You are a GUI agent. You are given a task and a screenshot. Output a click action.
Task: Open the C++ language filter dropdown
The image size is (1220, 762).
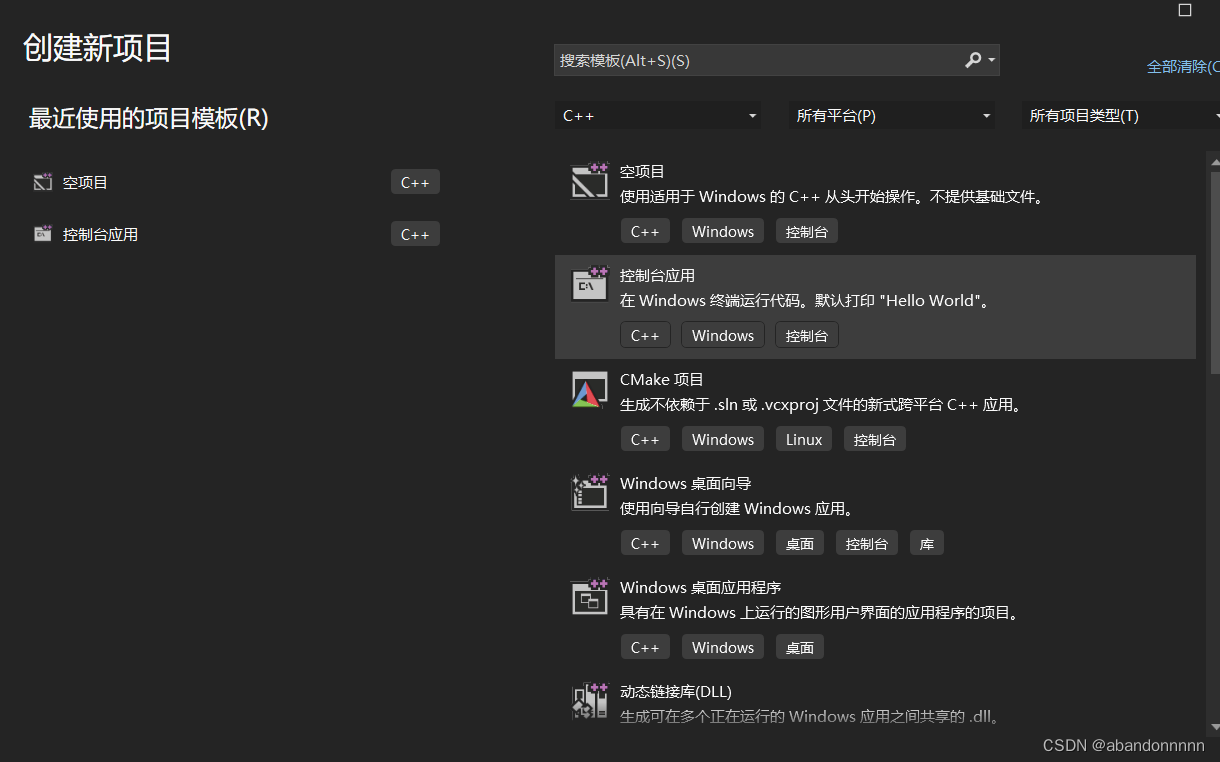coord(658,115)
